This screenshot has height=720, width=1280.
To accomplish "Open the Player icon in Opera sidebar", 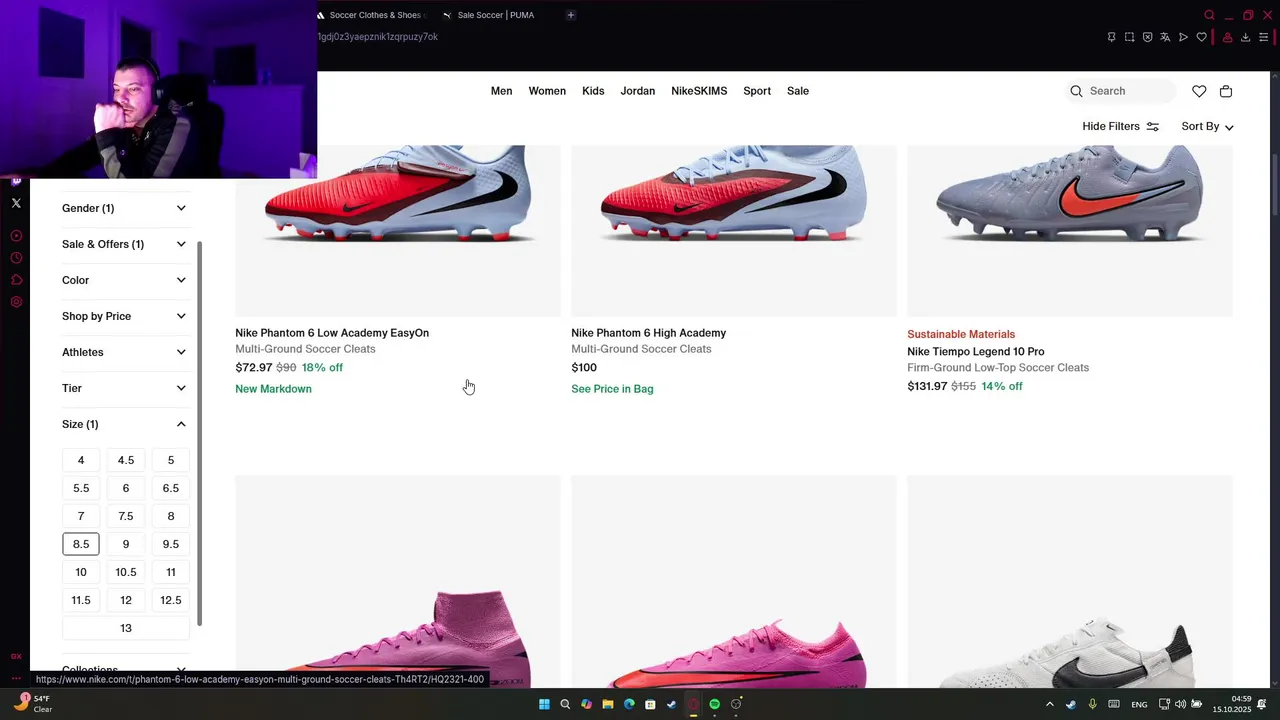I will tap(16, 236).
